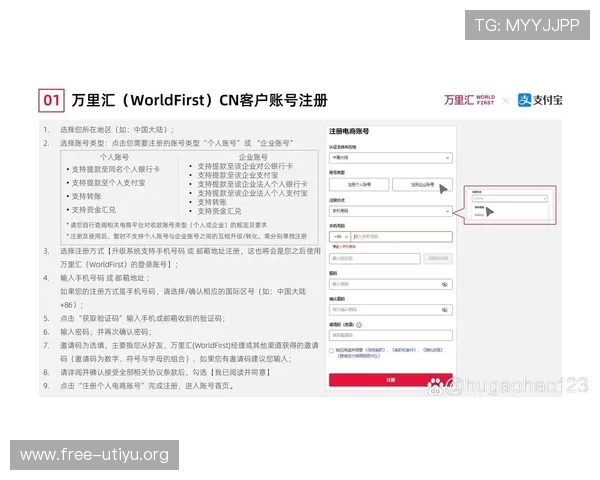Select the 企业账号 column heading
Viewport: 600px width, 480px height.
253,157
